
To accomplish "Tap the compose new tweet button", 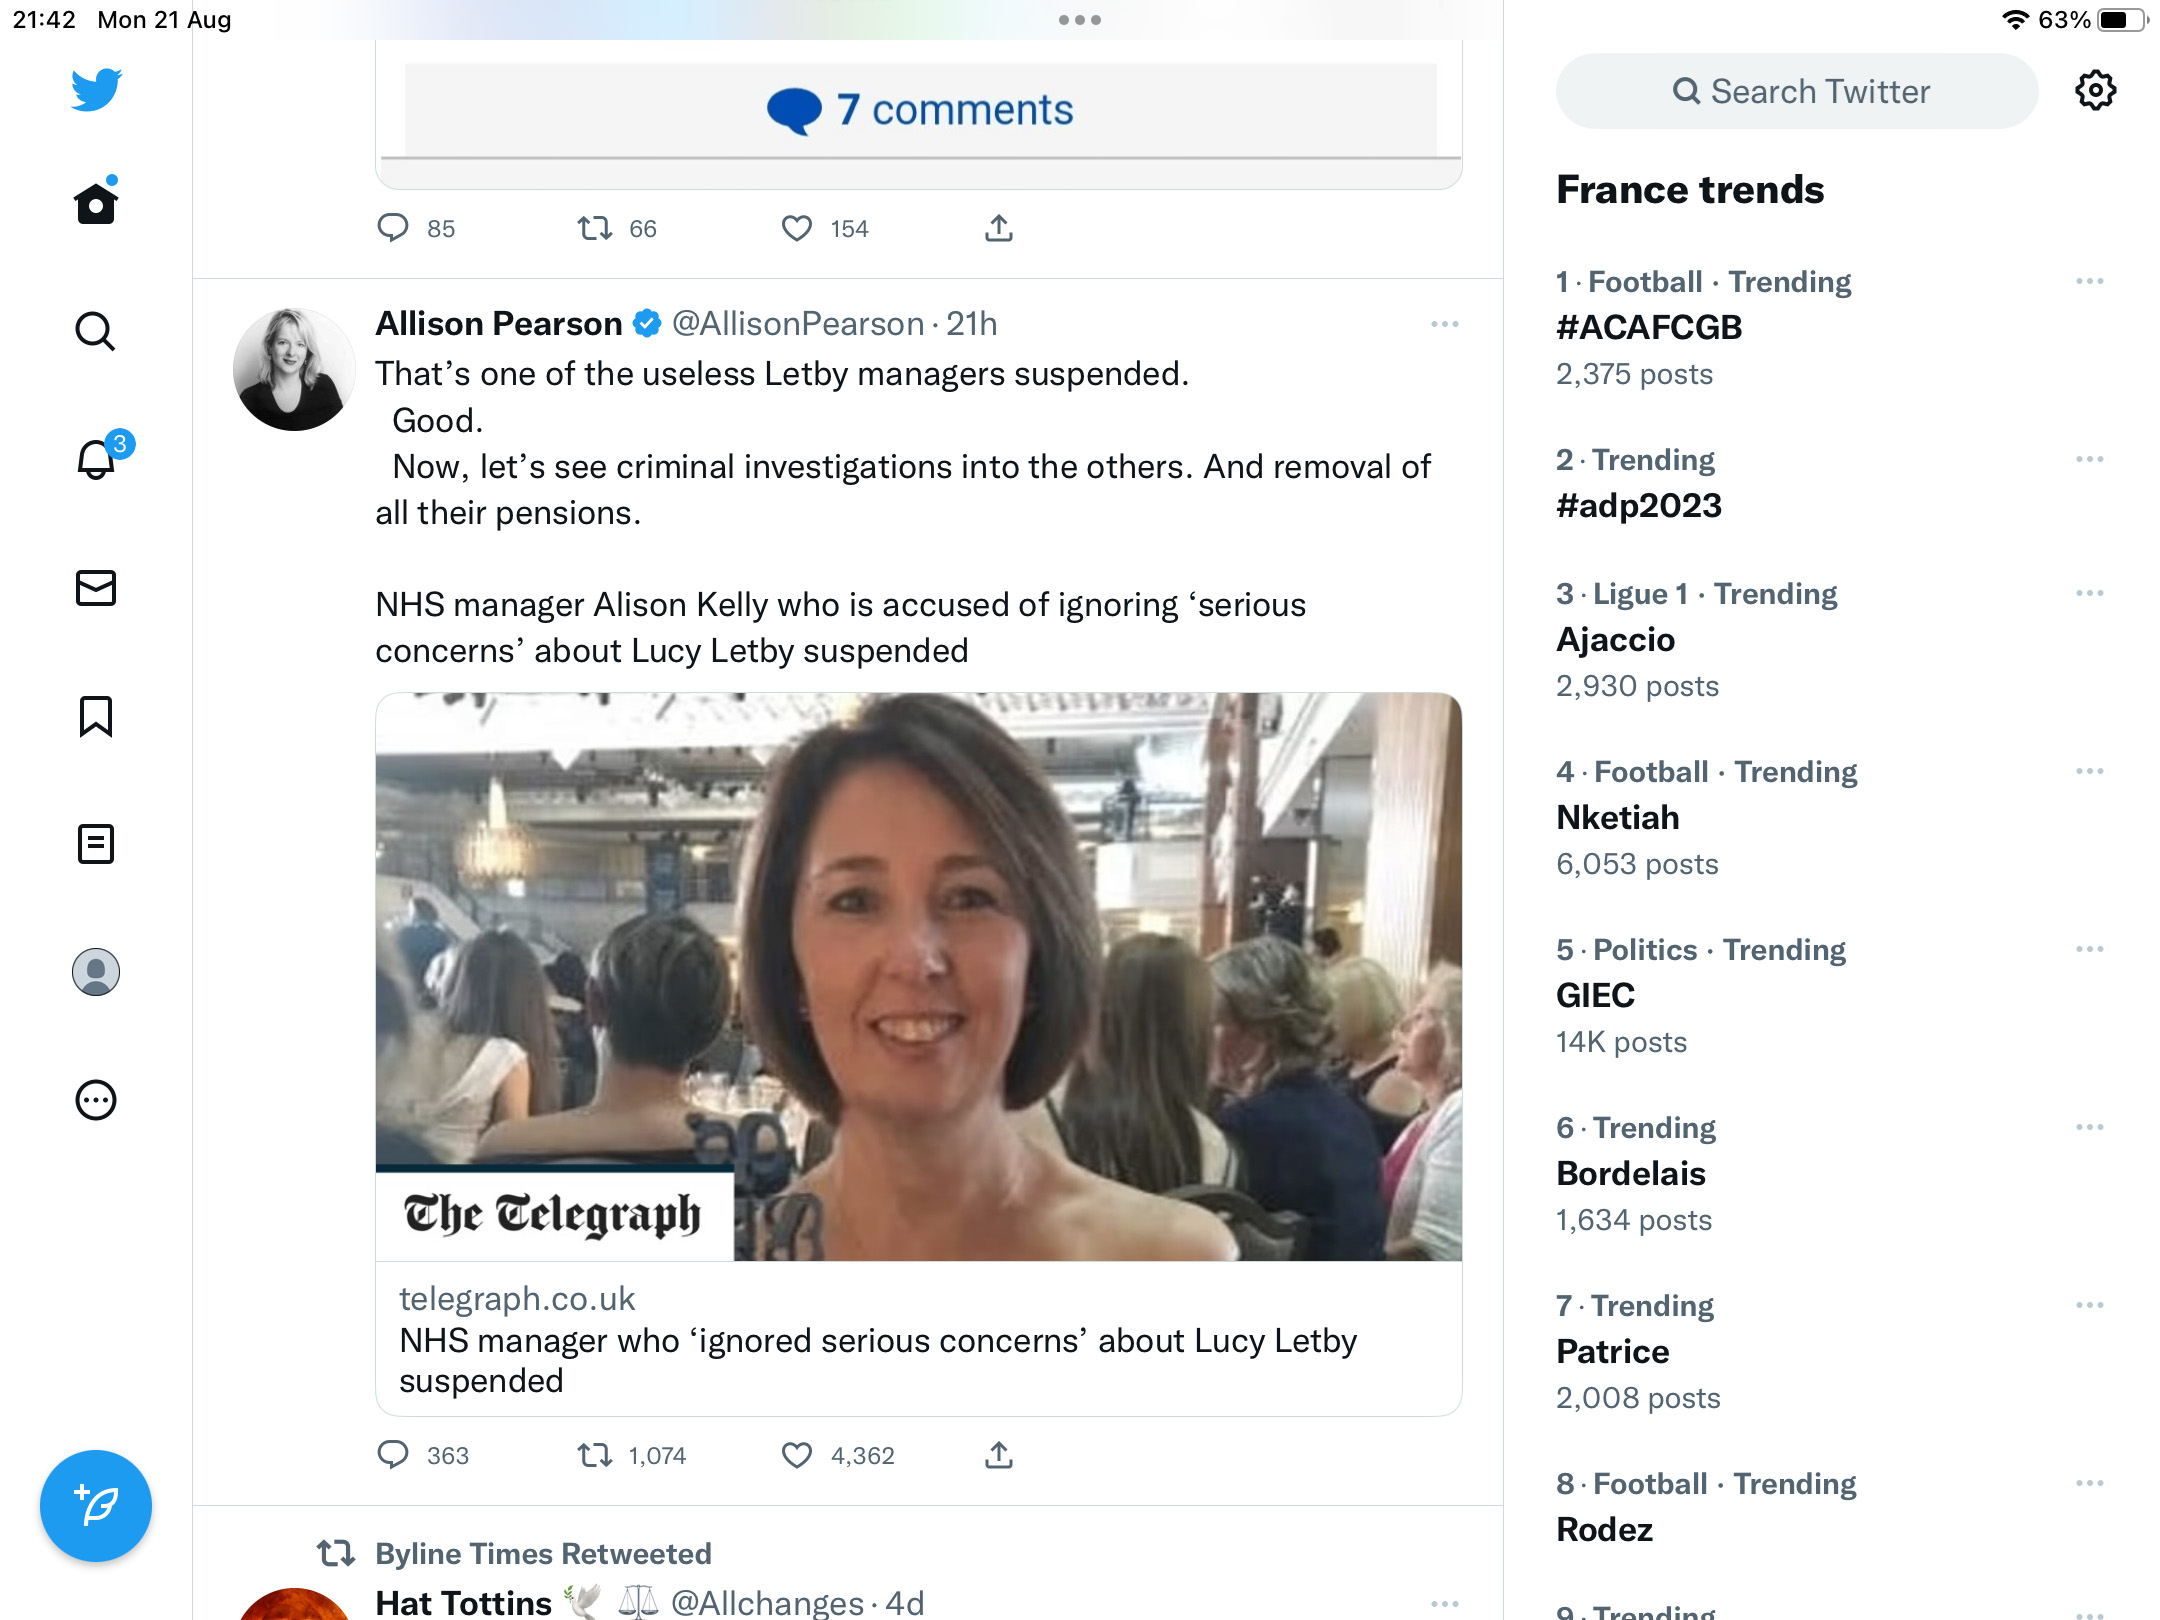I will pyautogui.click(x=96, y=1506).
